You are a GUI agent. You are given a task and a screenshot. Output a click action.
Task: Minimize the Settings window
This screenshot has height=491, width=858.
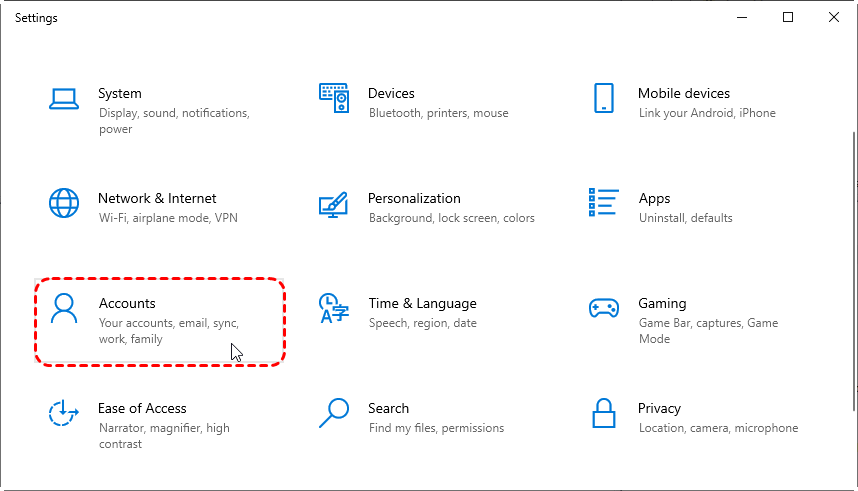(x=742, y=17)
